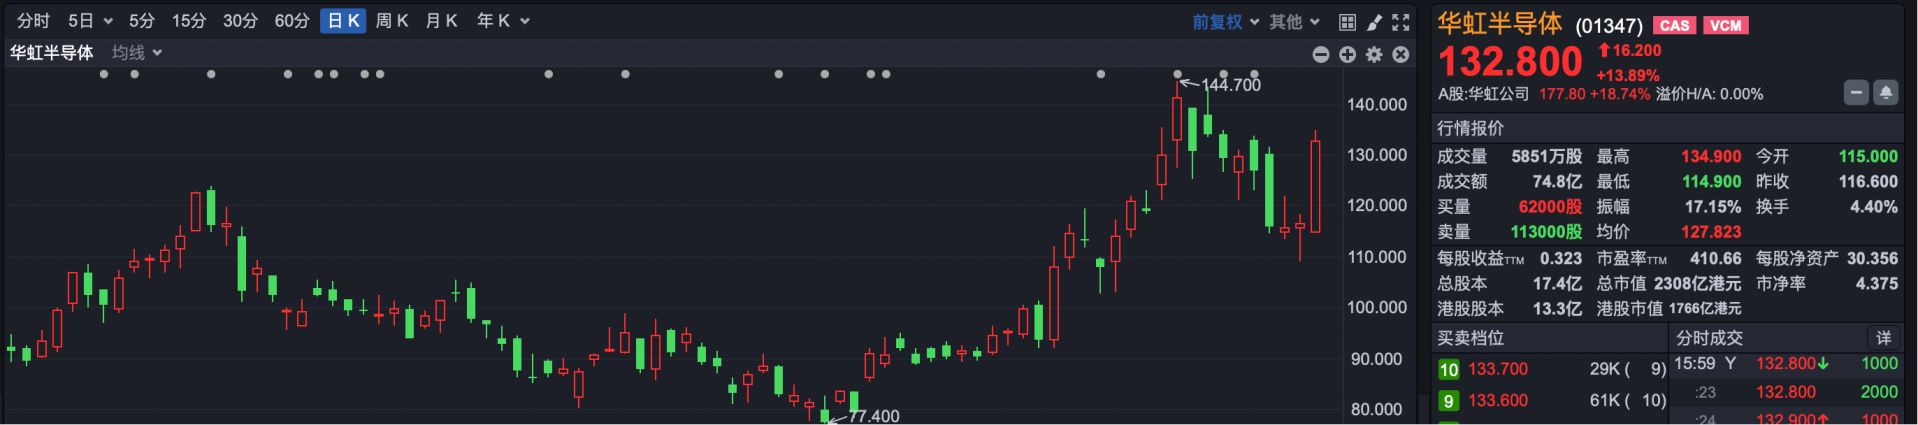This screenshot has width=1918, height=425.
Task: Click the 今开 value 115.000
Action: [1868, 156]
